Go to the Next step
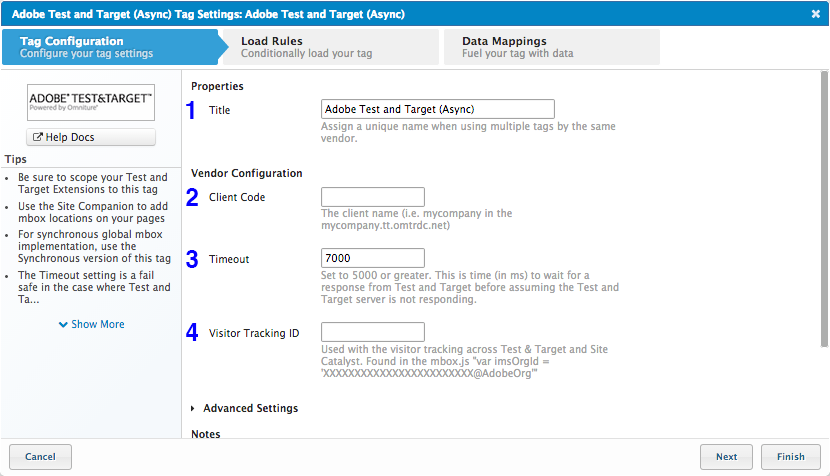The width and height of the screenshot is (830, 476). [726, 457]
